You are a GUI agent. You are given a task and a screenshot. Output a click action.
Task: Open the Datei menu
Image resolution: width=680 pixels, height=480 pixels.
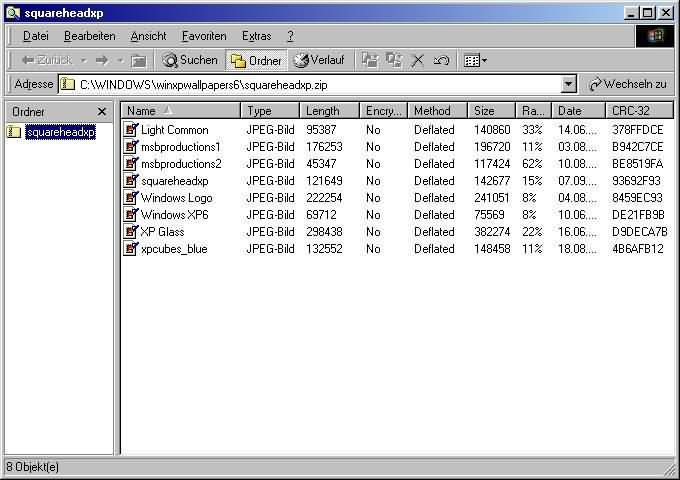pos(36,36)
